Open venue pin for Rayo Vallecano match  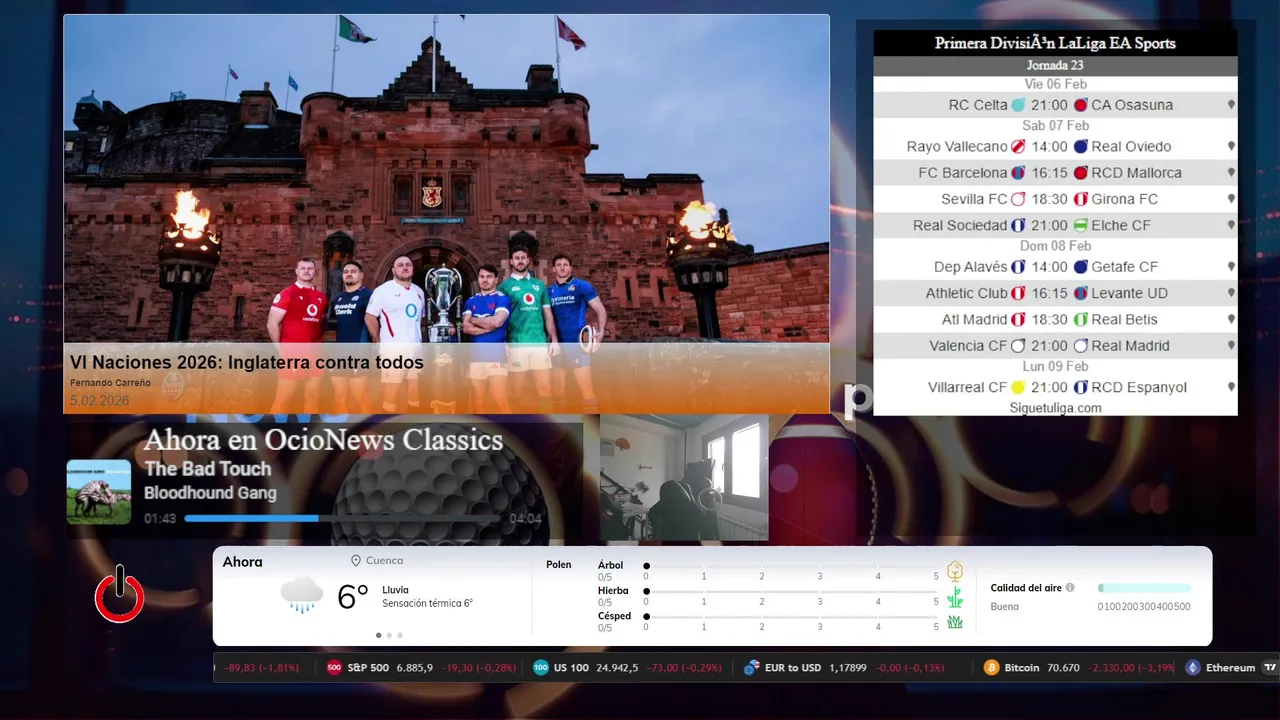point(1231,147)
